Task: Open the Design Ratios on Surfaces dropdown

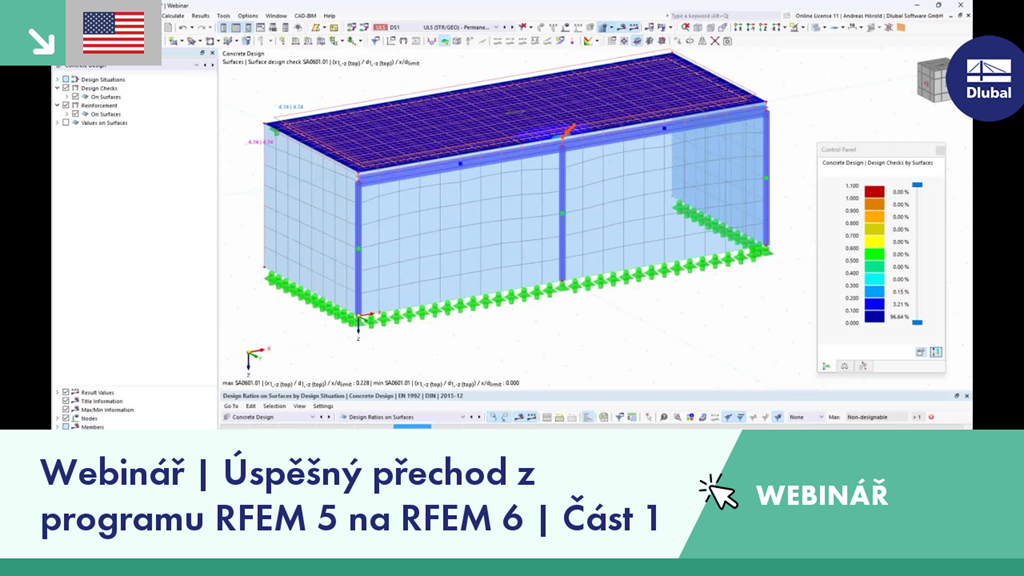Action: [x=462, y=417]
